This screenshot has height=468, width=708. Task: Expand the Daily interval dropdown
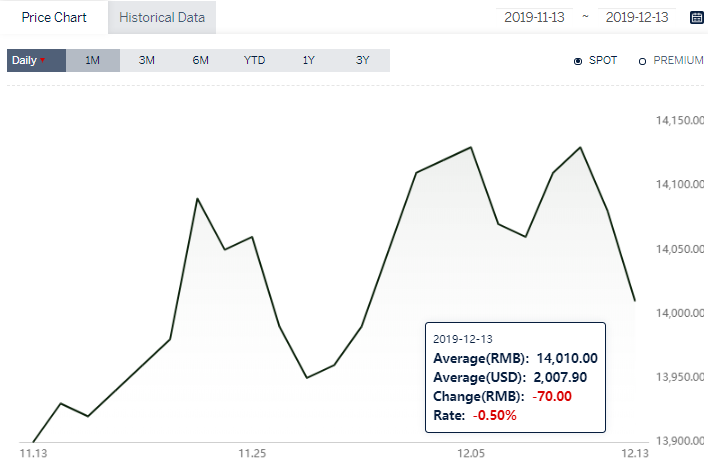37,61
